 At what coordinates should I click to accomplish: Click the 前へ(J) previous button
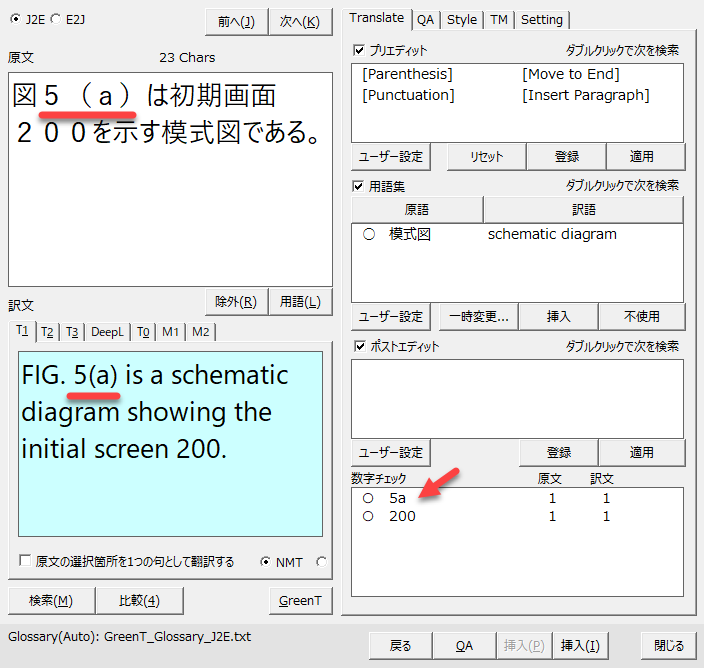pyautogui.click(x=235, y=22)
